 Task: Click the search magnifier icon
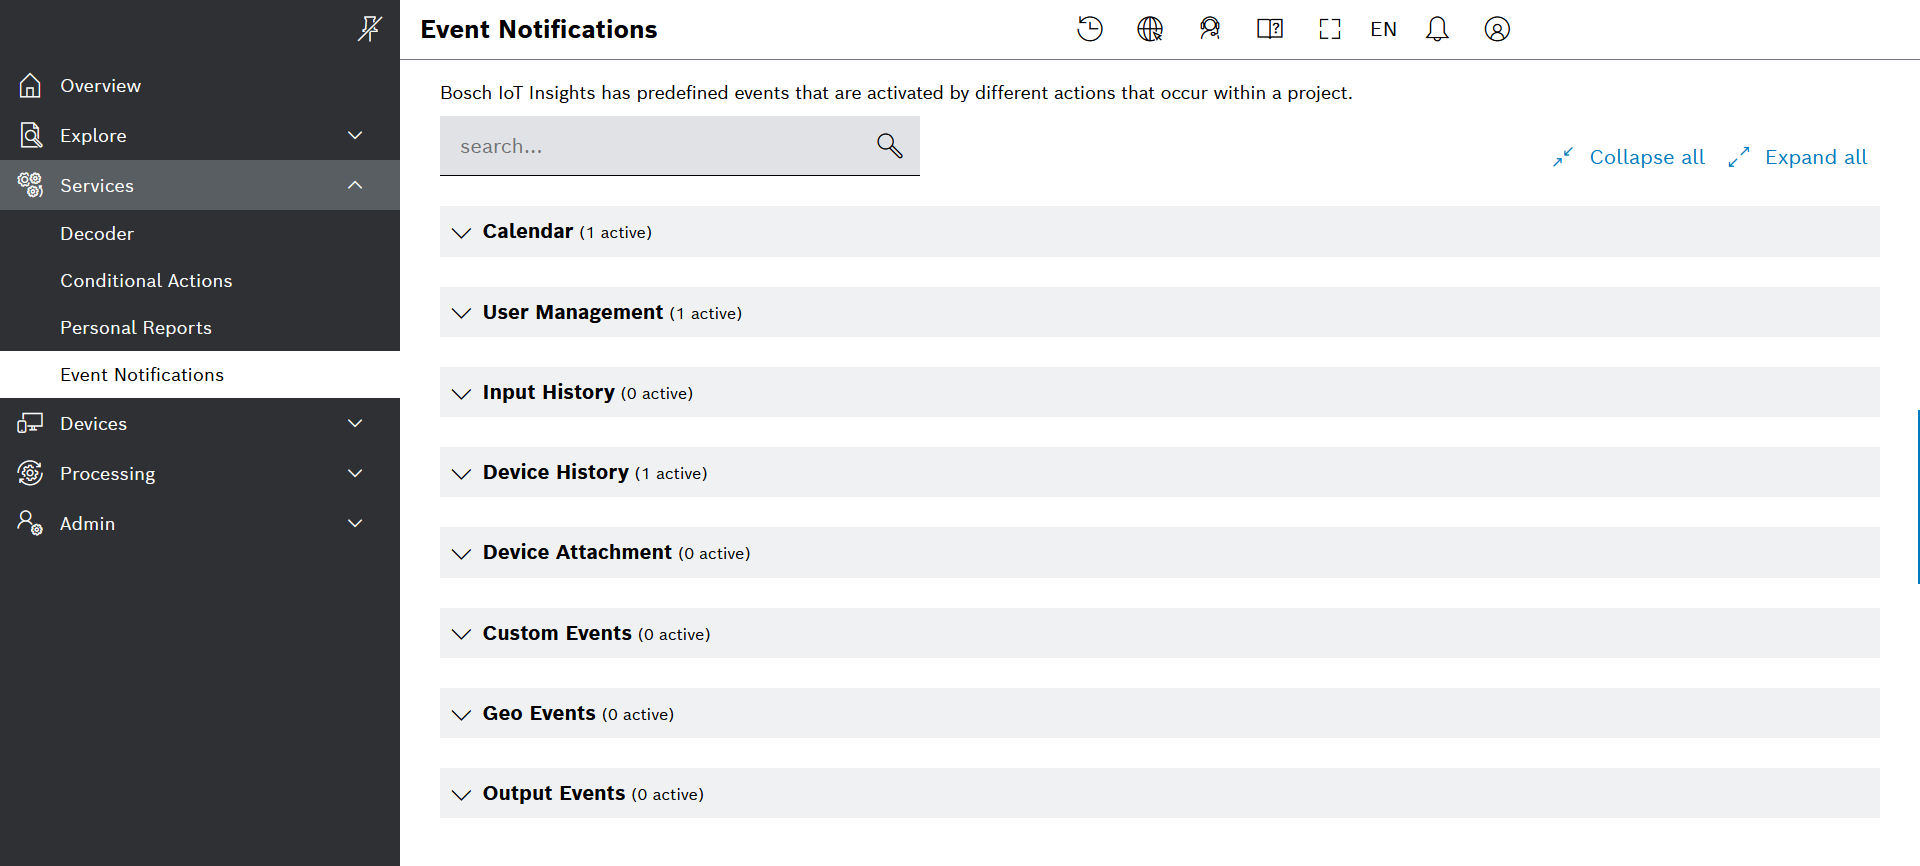(889, 146)
